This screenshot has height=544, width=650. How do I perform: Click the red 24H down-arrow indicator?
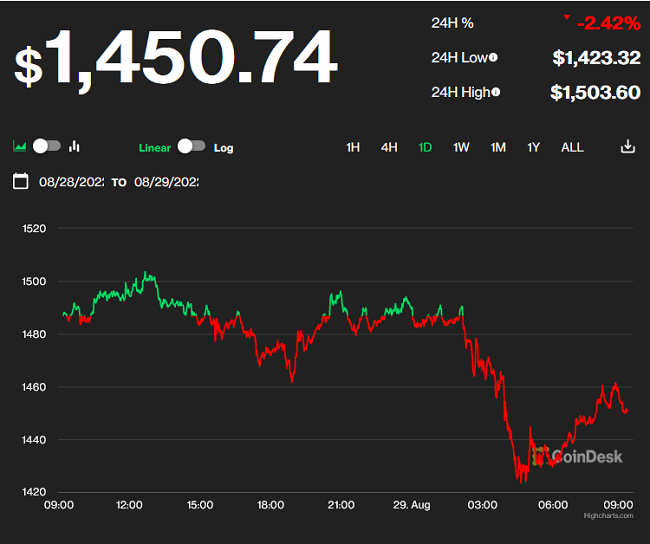point(567,17)
